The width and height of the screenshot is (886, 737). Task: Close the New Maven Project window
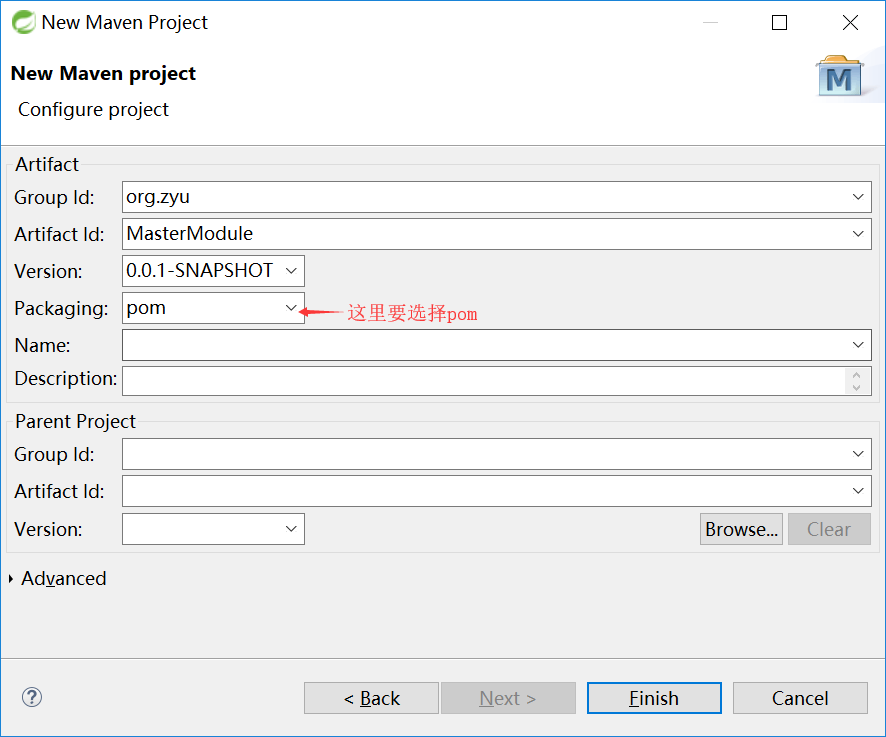click(850, 23)
